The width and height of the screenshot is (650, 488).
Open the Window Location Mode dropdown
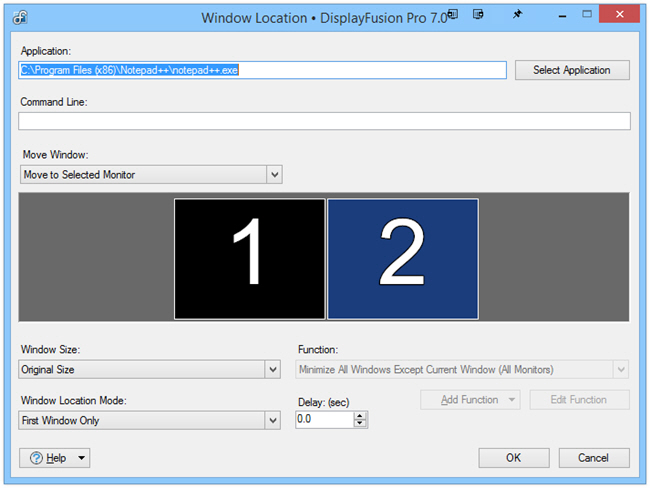[149, 420]
